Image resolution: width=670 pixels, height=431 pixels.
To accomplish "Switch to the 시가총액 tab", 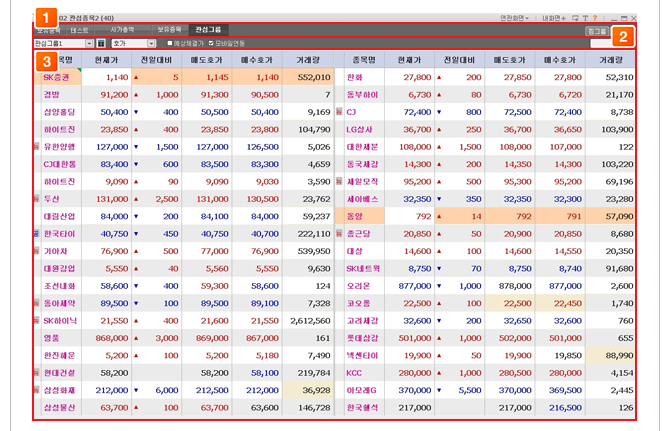I will [x=122, y=30].
